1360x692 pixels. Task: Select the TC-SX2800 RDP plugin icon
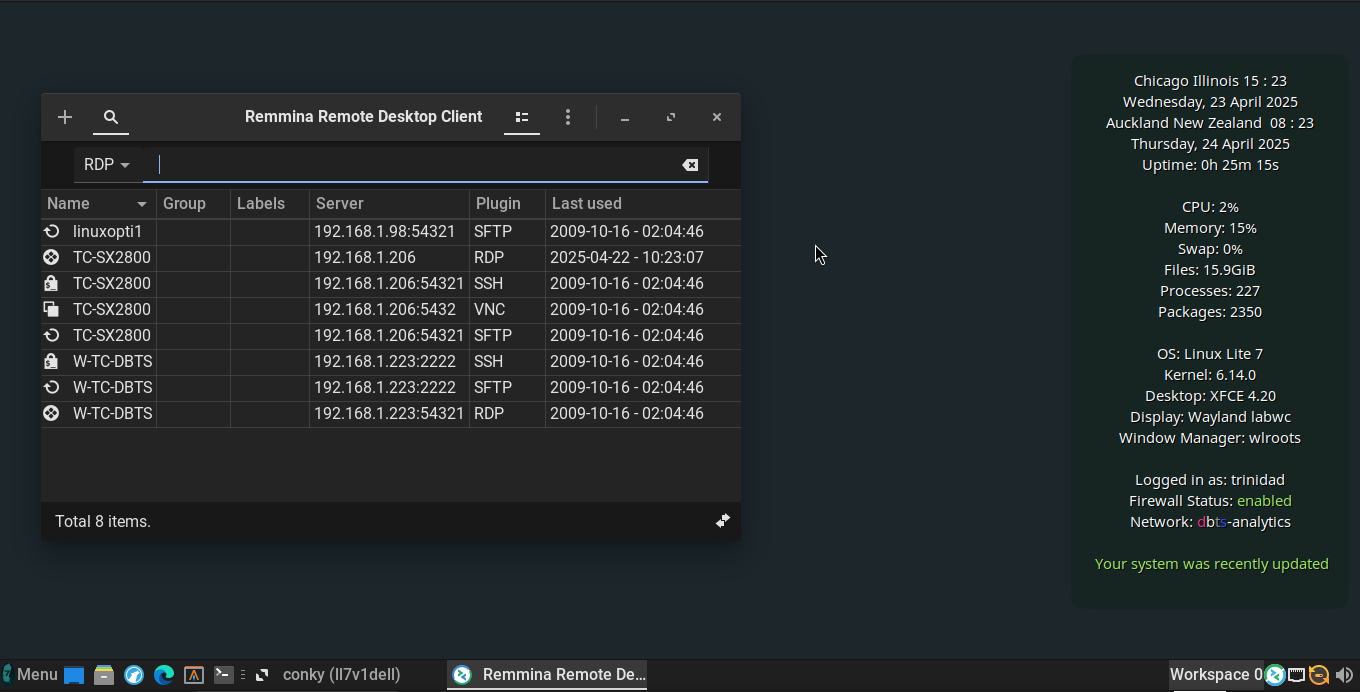point(51,257)
